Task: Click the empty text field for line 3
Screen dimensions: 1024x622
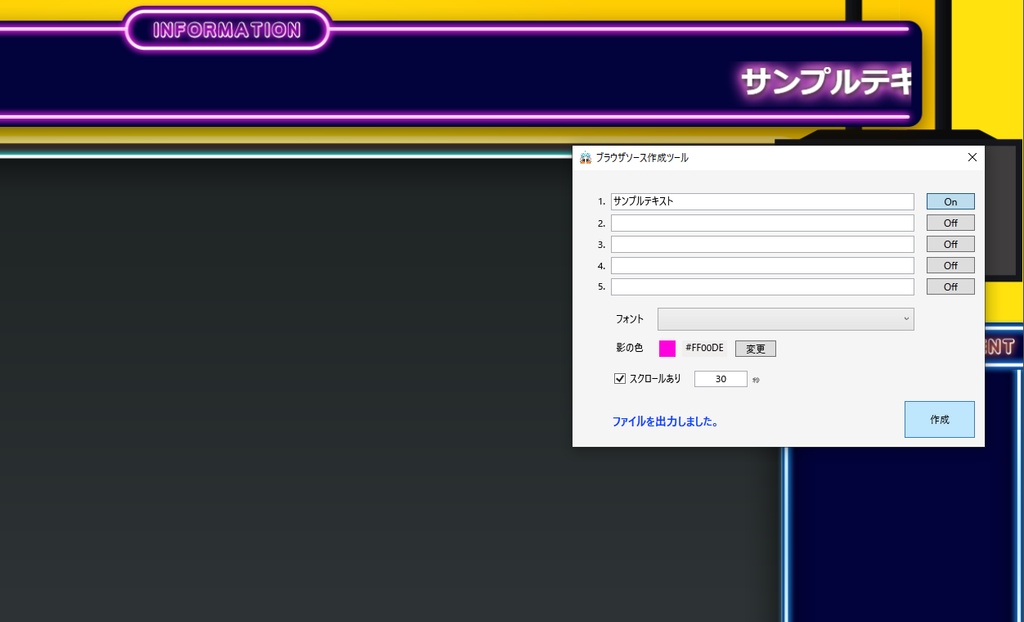Action: point(762,244)
